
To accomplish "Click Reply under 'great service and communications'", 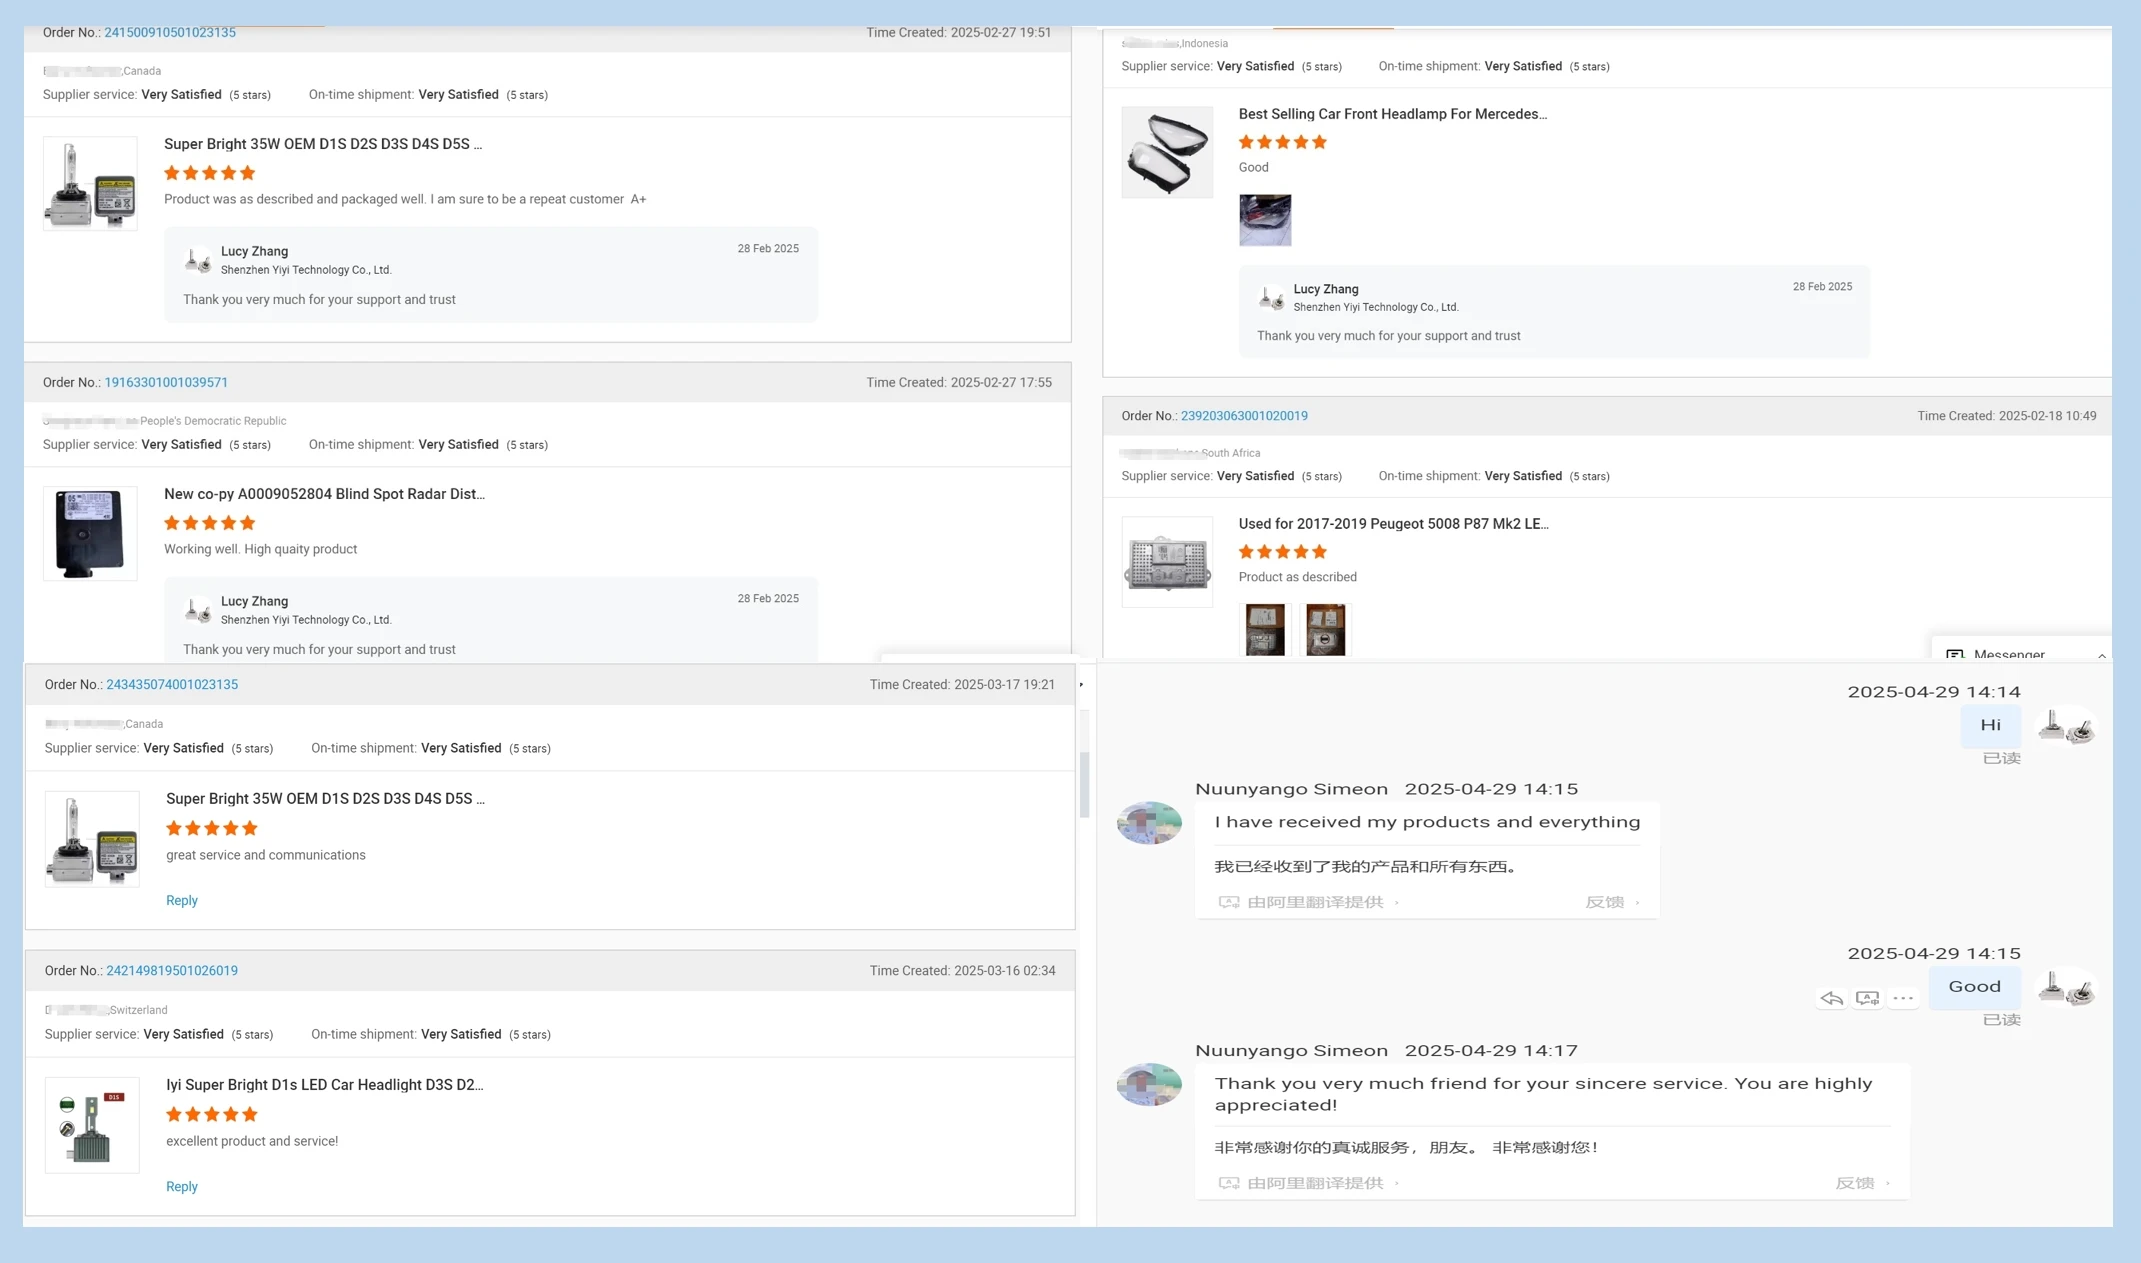I will click(181, 900).
